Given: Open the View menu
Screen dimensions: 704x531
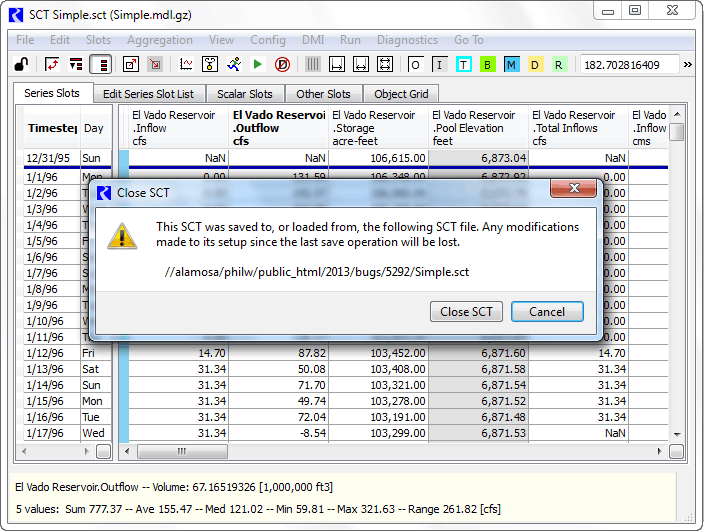Looking at the screenshot, I should [x=221, y=40].
